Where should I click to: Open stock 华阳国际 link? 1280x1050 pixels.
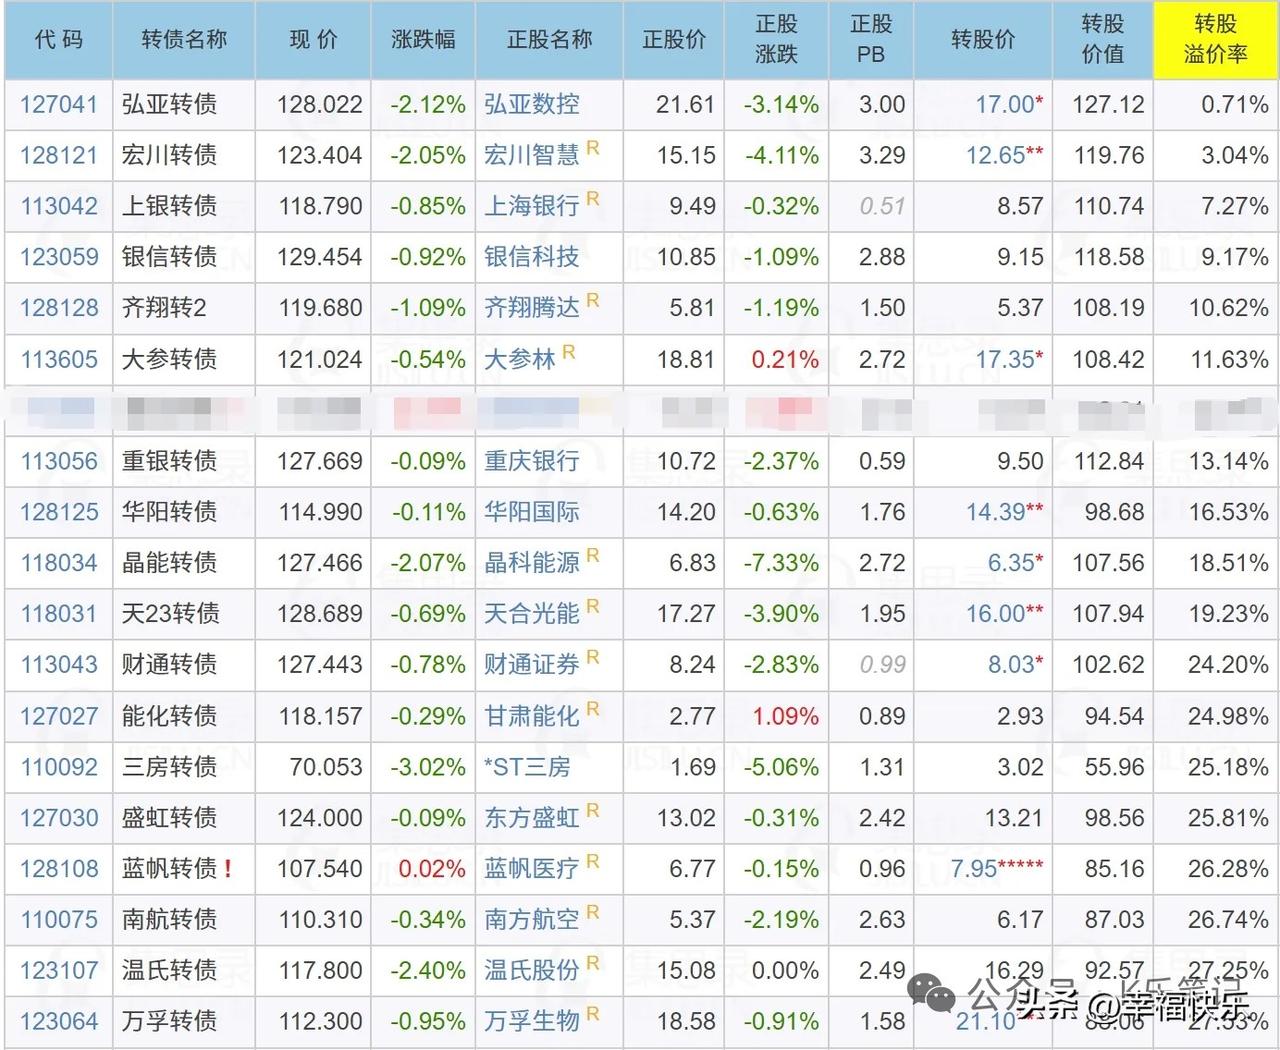click(531, 512)
